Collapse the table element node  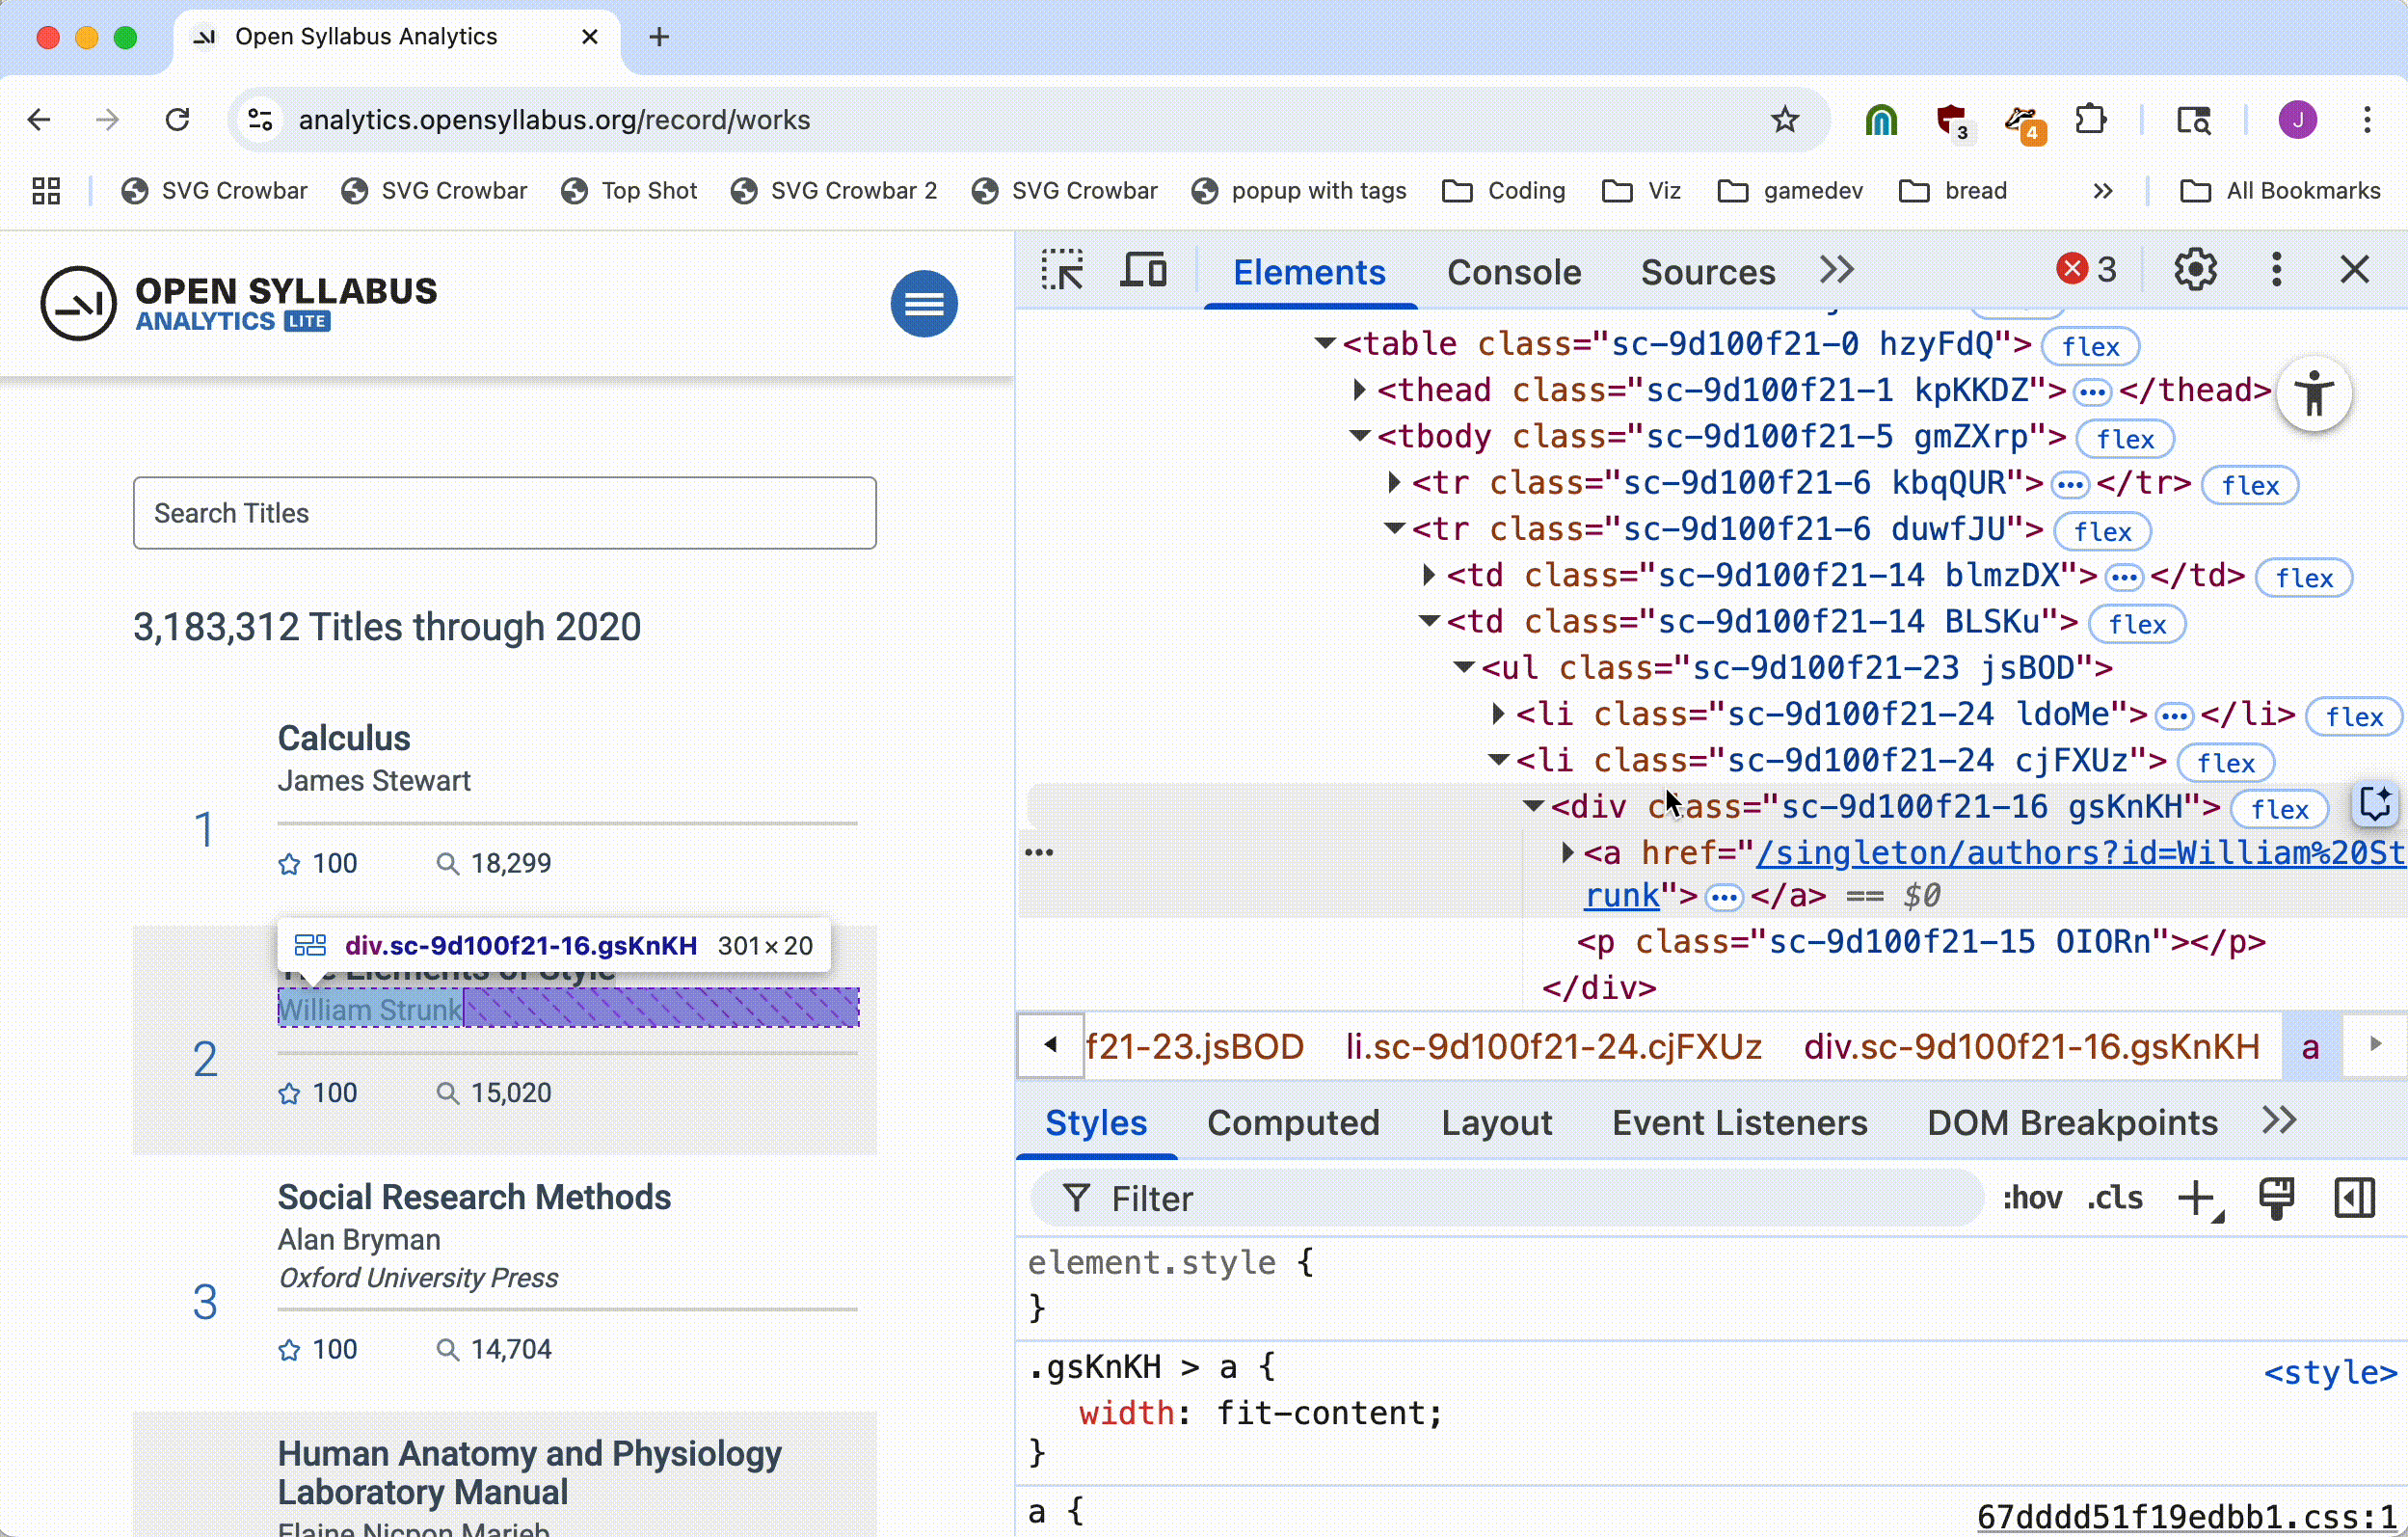[1325, 344]
